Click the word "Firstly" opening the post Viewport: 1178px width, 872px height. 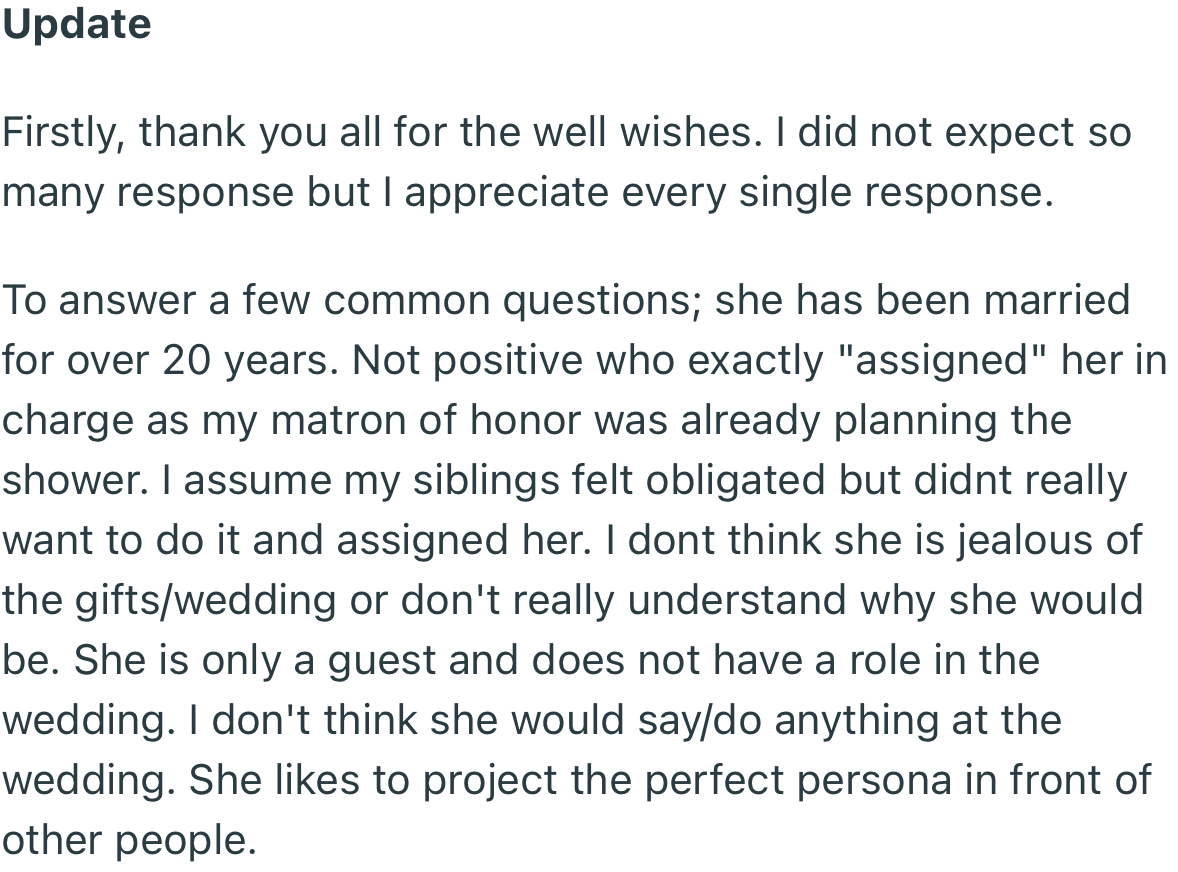(60, 132)
